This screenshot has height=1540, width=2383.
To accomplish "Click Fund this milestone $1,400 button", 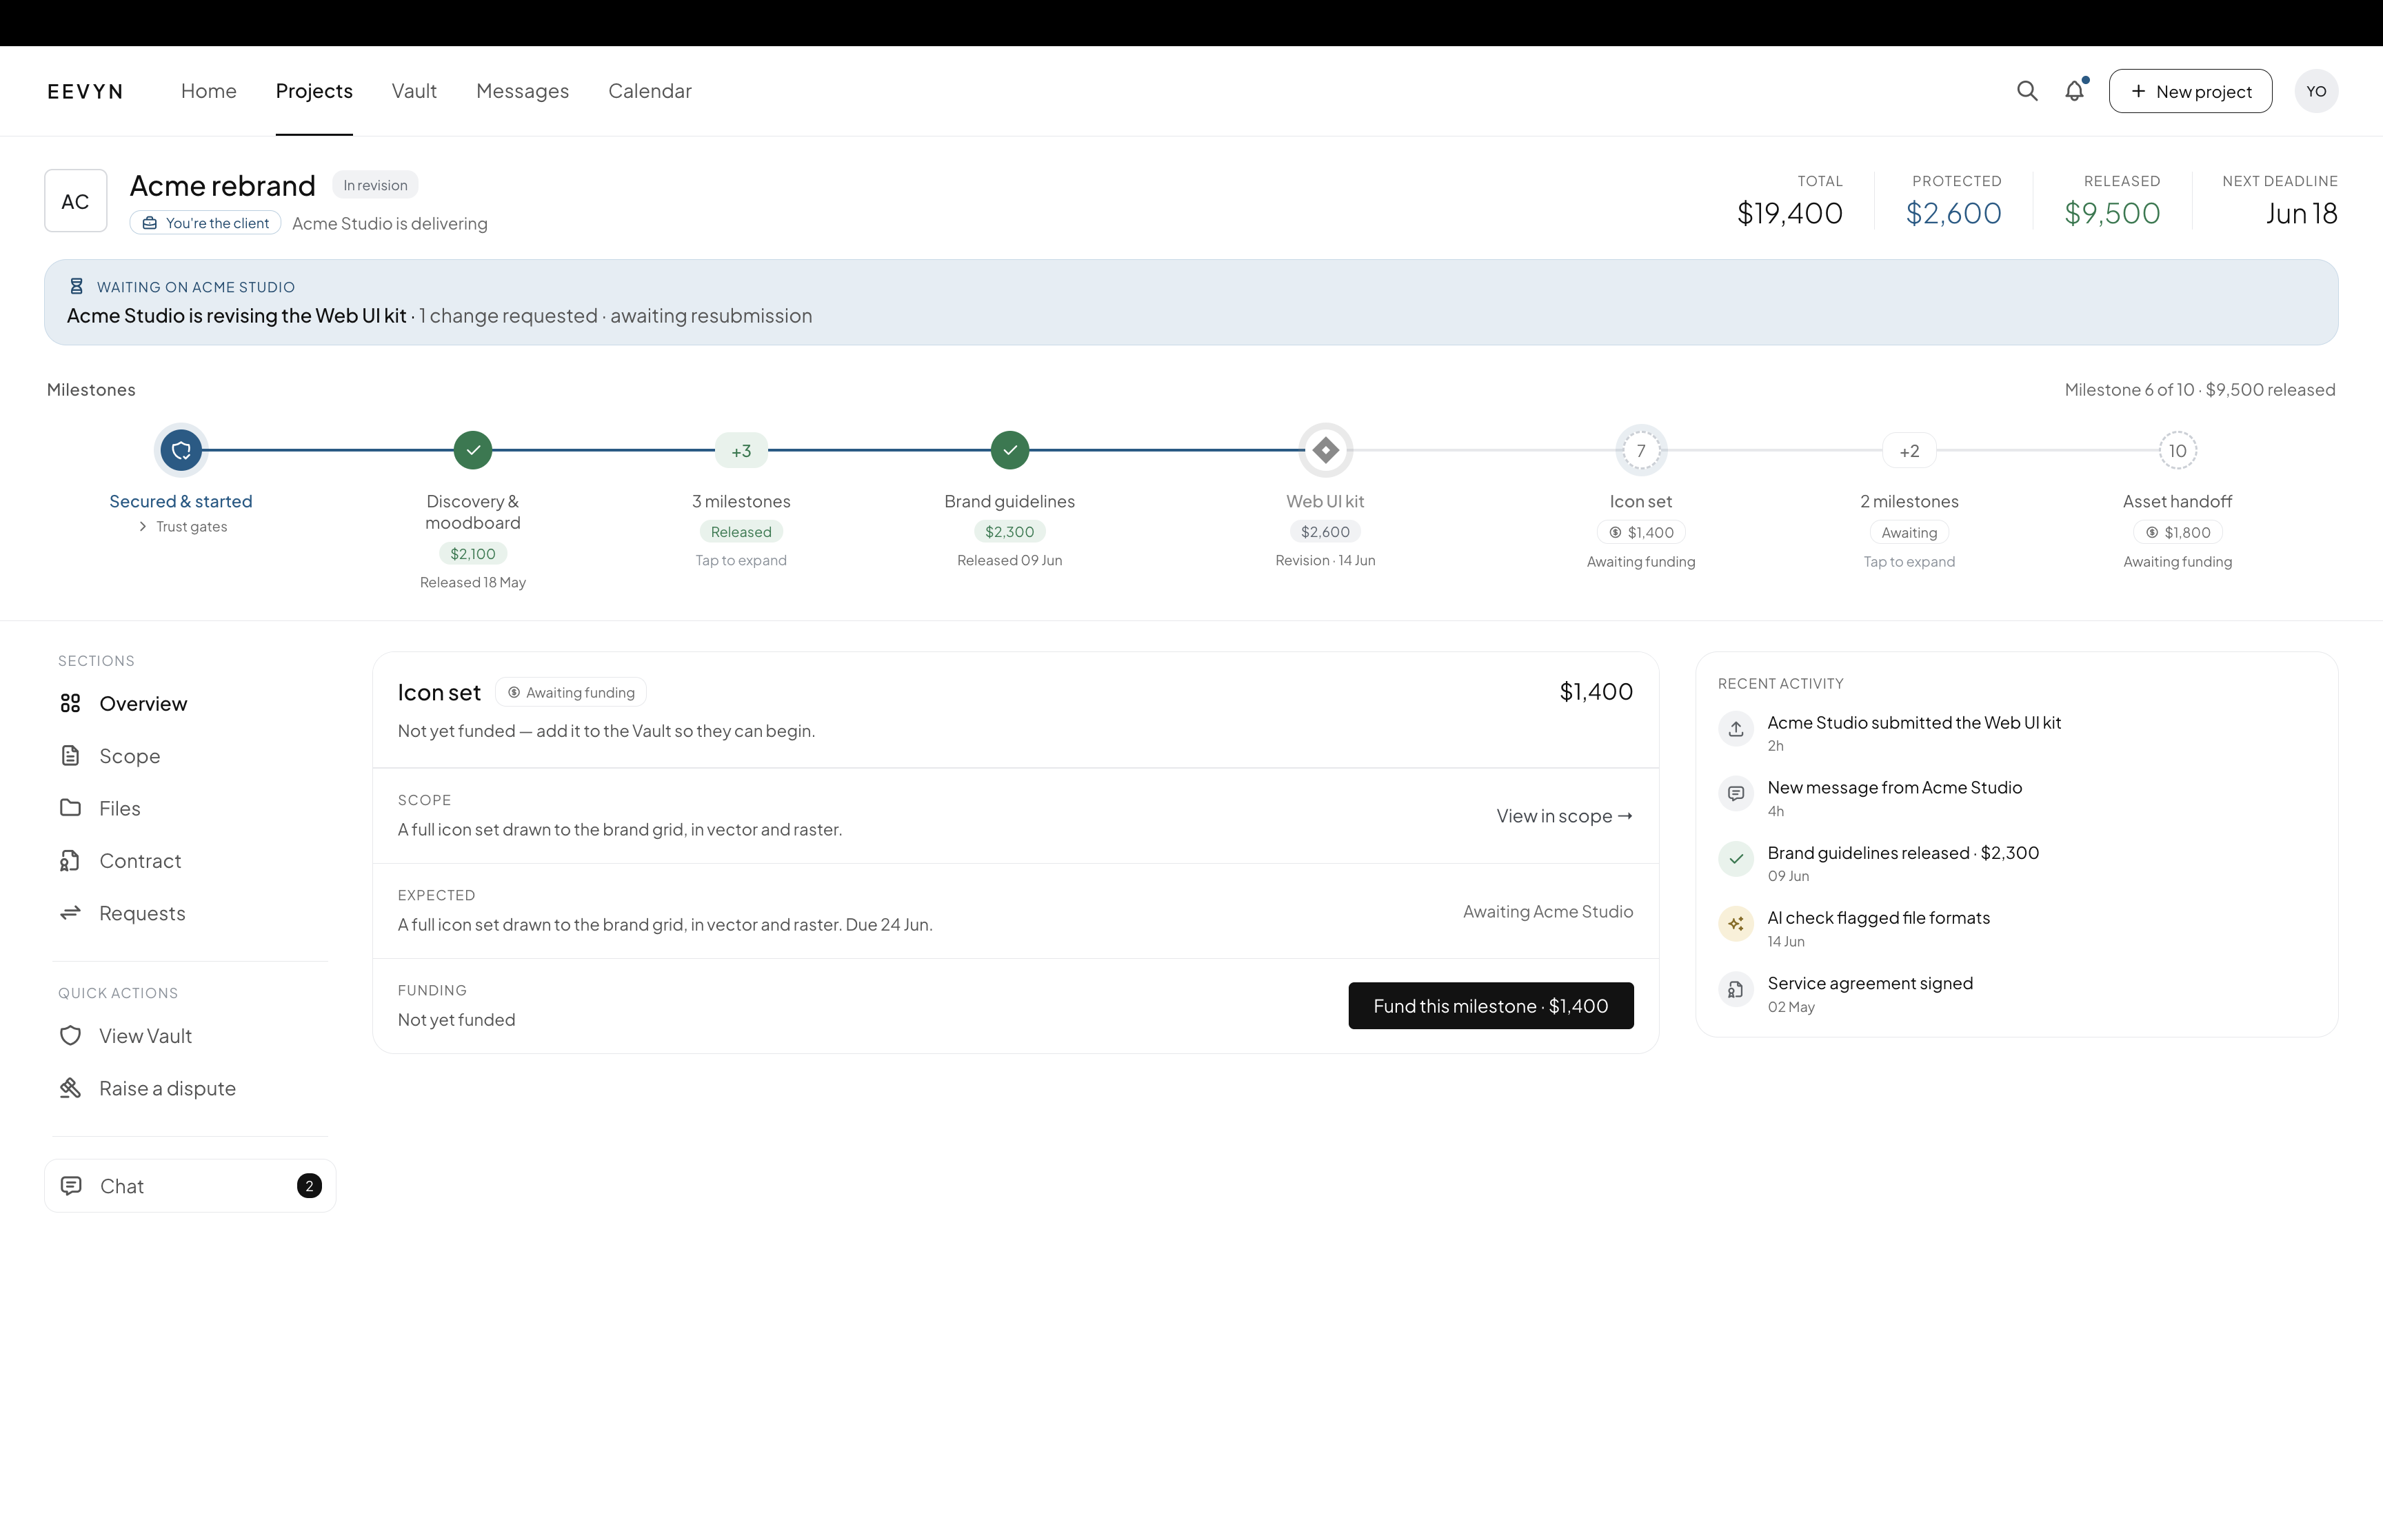I will point(1490,1006).
